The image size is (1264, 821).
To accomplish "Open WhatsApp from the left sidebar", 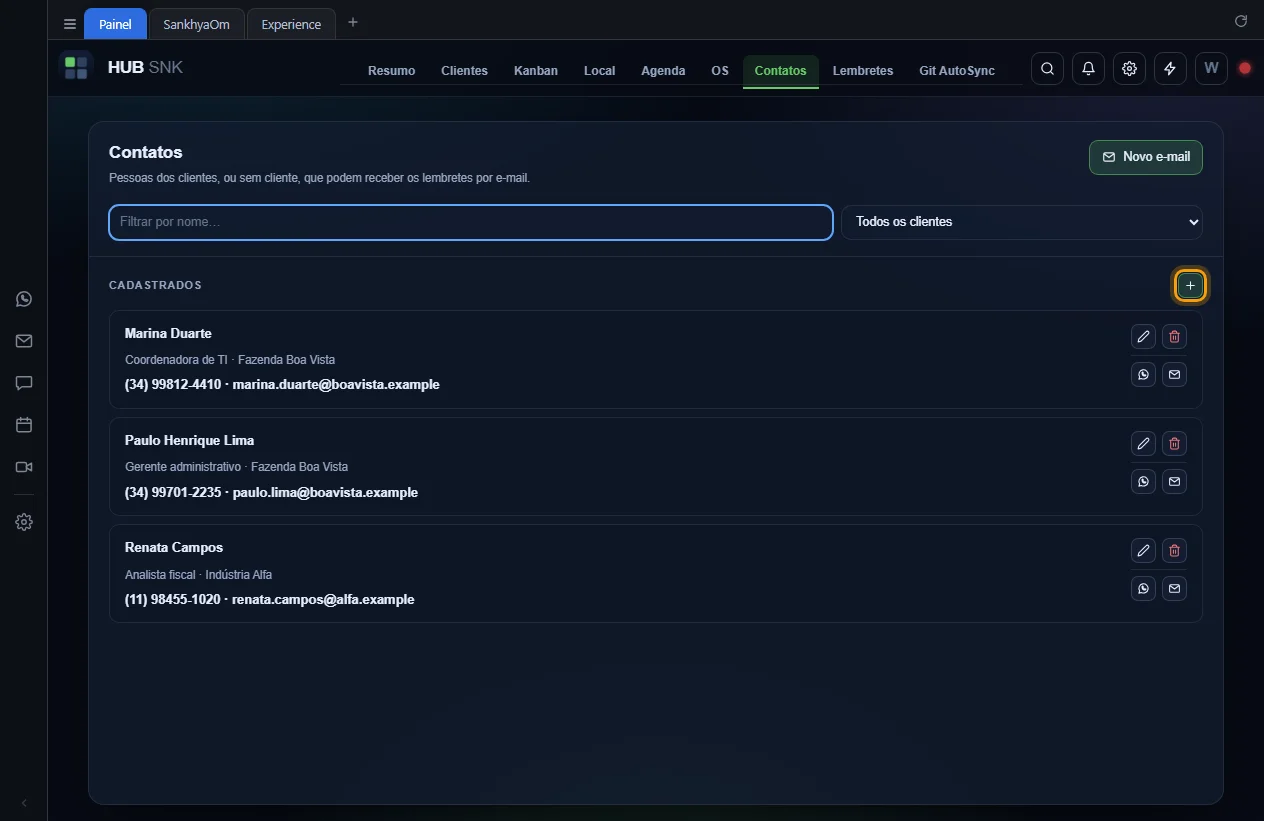I will [x=24, y=299].
